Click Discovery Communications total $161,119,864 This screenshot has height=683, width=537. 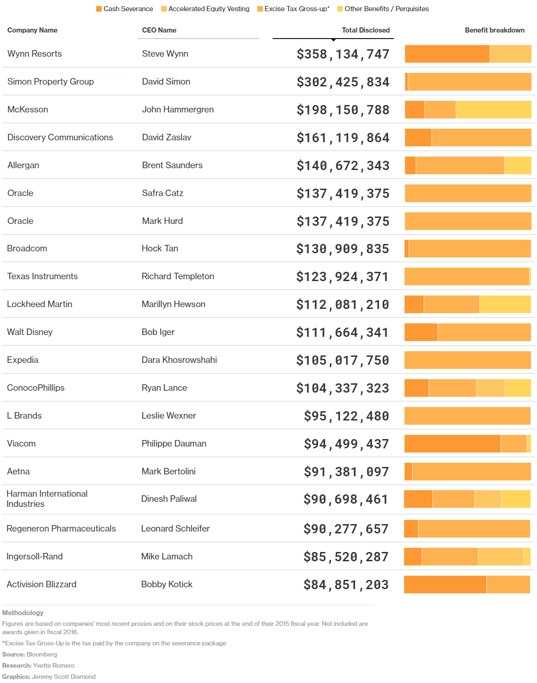click(343, 138)
